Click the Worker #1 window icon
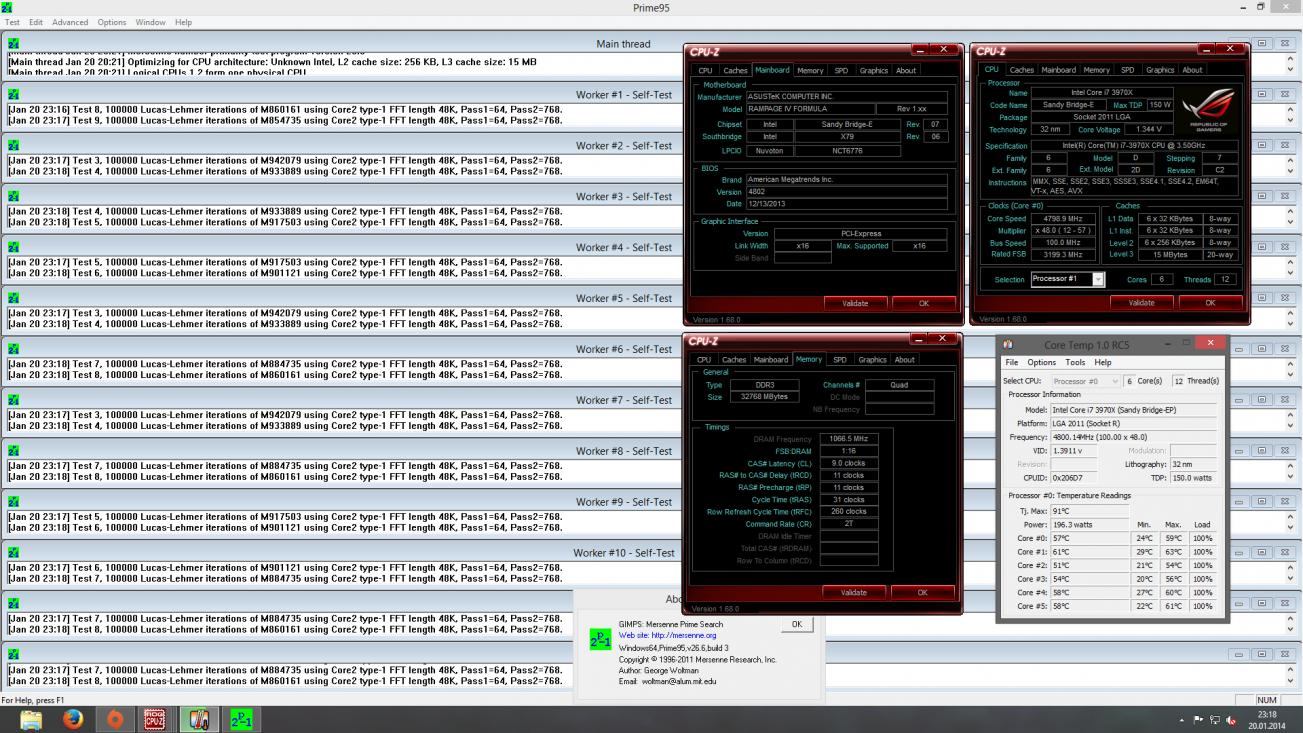The width and height of the screenshot is (1303, 733). [x=14, y=95]
